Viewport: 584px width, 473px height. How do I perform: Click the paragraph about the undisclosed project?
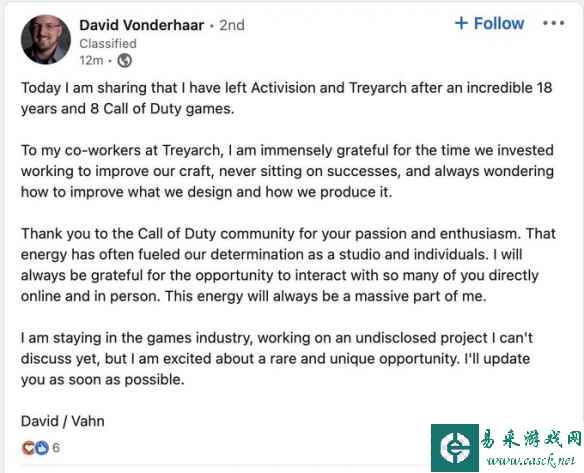(277, 359)
